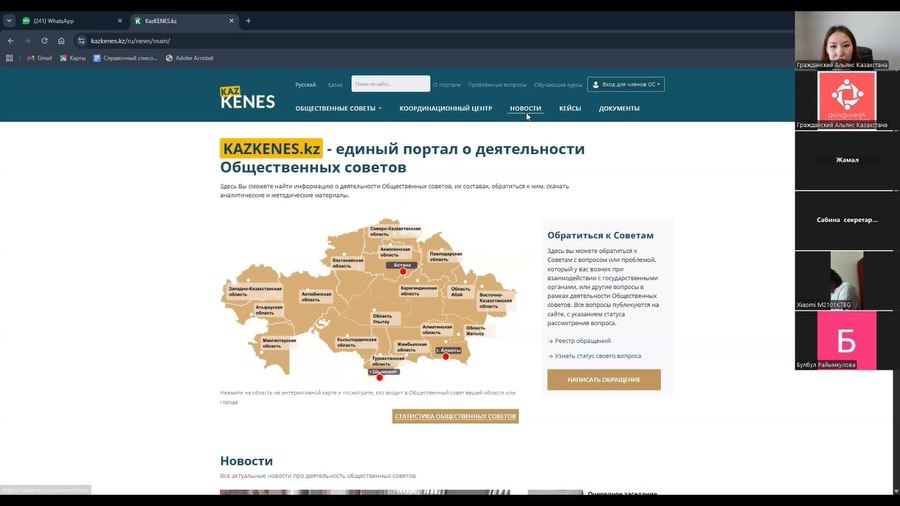View site information icon in address bar
This screenshot has height=506, width=900.
coord(82,41)
